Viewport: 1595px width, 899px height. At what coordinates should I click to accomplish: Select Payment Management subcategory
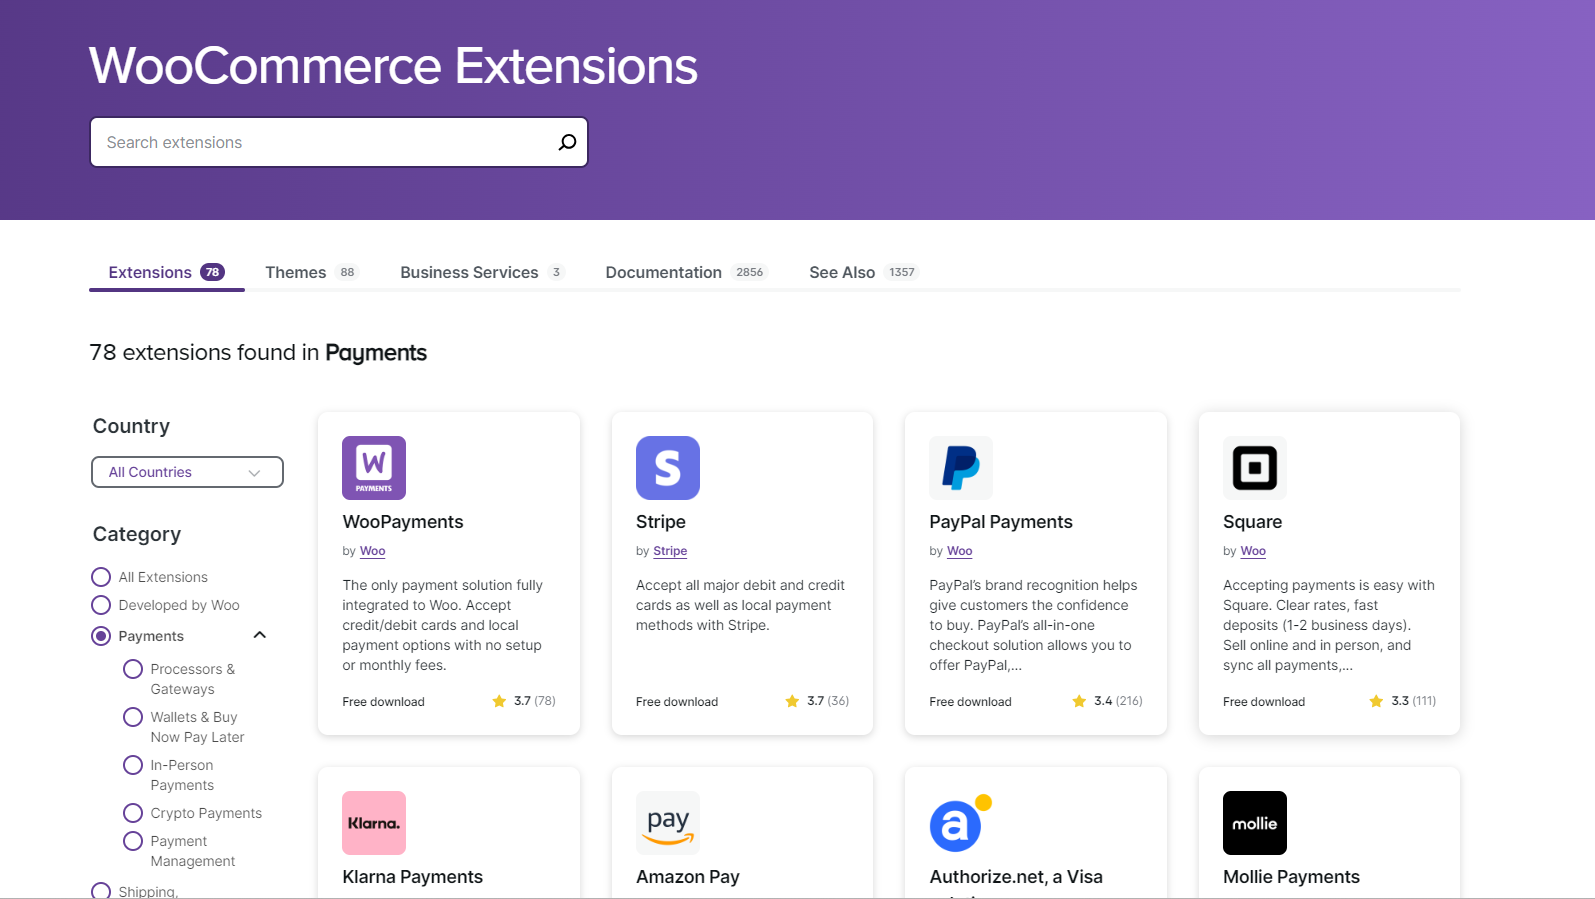point(133,841)
